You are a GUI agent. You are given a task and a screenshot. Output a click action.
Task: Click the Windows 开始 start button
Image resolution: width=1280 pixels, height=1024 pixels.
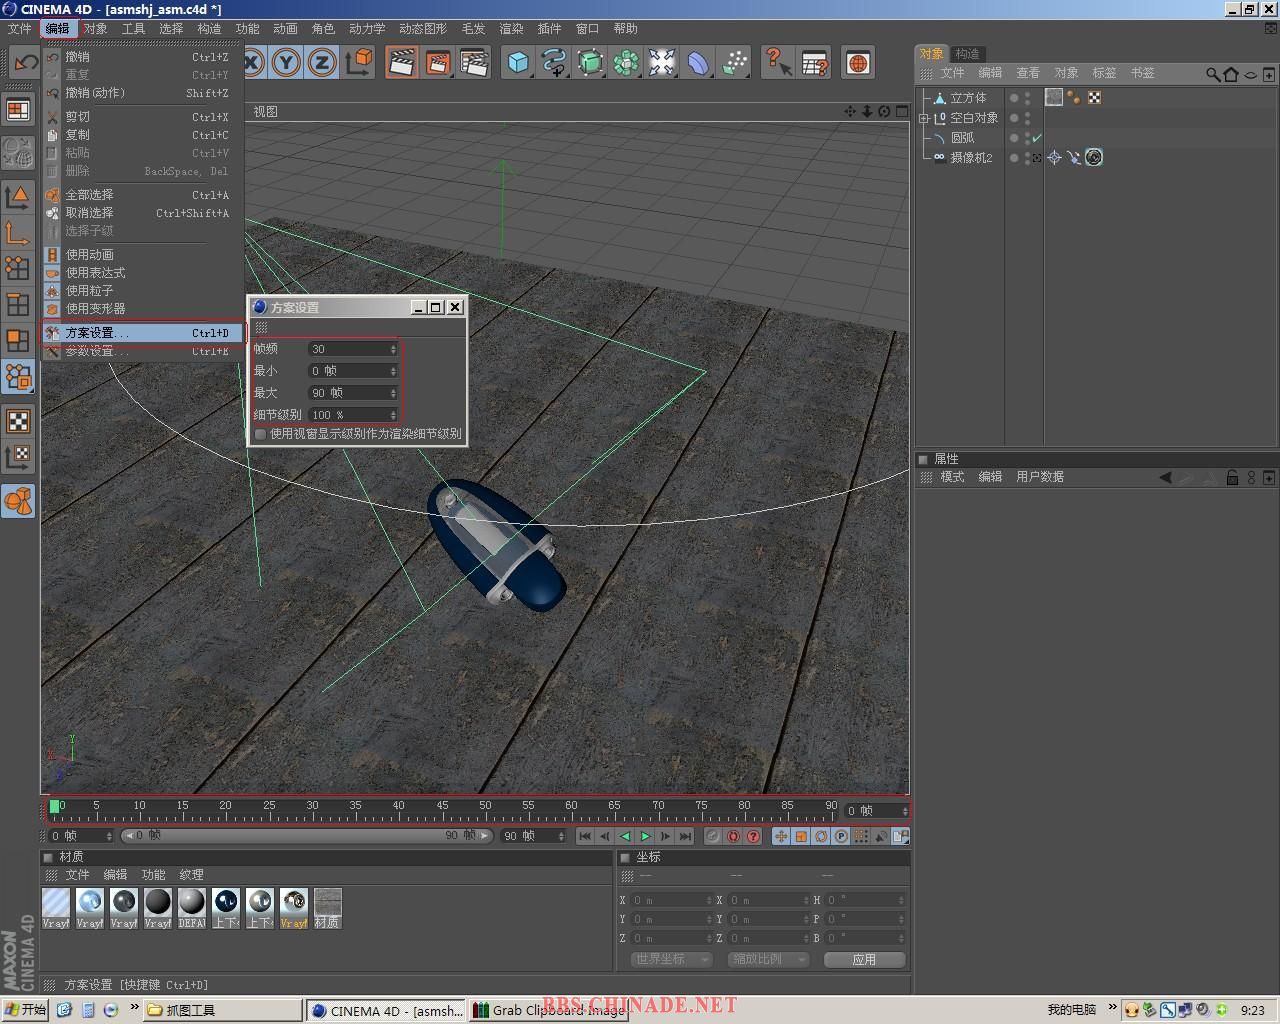coord(26,1010)
